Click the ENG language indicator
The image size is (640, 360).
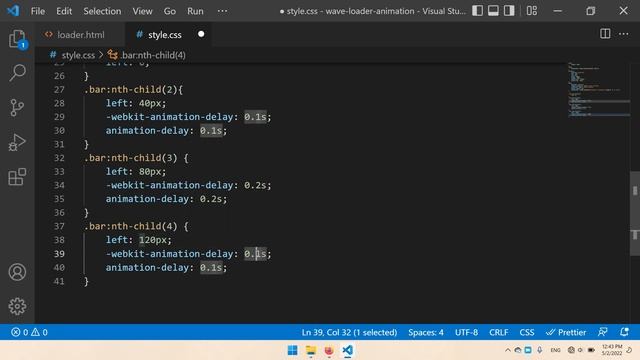click(x=555, y=350)
